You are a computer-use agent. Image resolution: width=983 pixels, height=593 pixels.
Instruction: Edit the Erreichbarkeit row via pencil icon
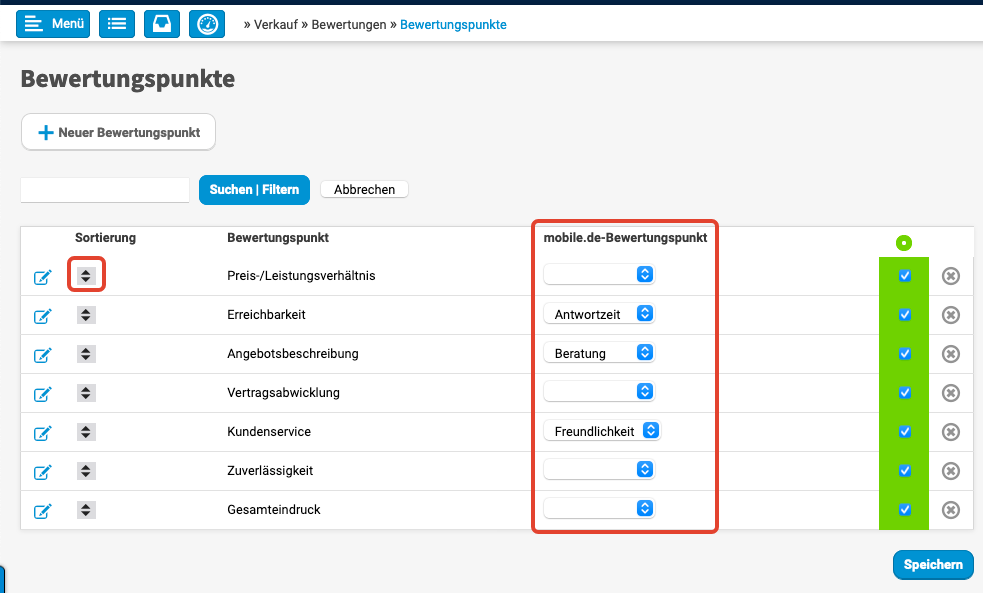click(43, 315)
